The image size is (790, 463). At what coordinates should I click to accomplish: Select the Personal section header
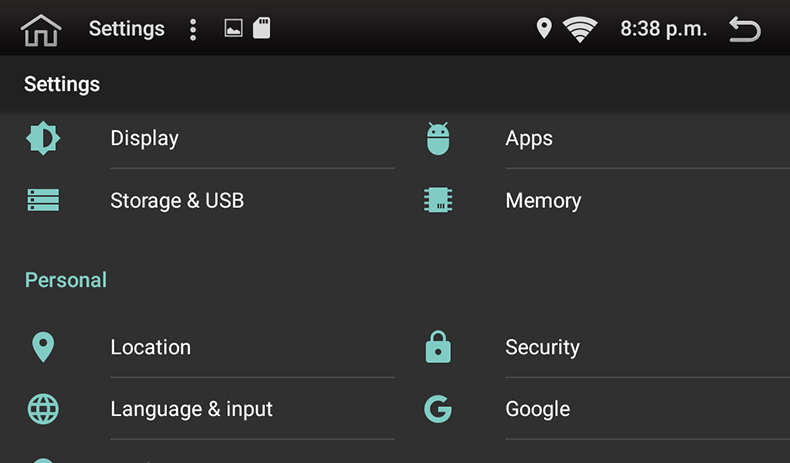click(66, 280)
